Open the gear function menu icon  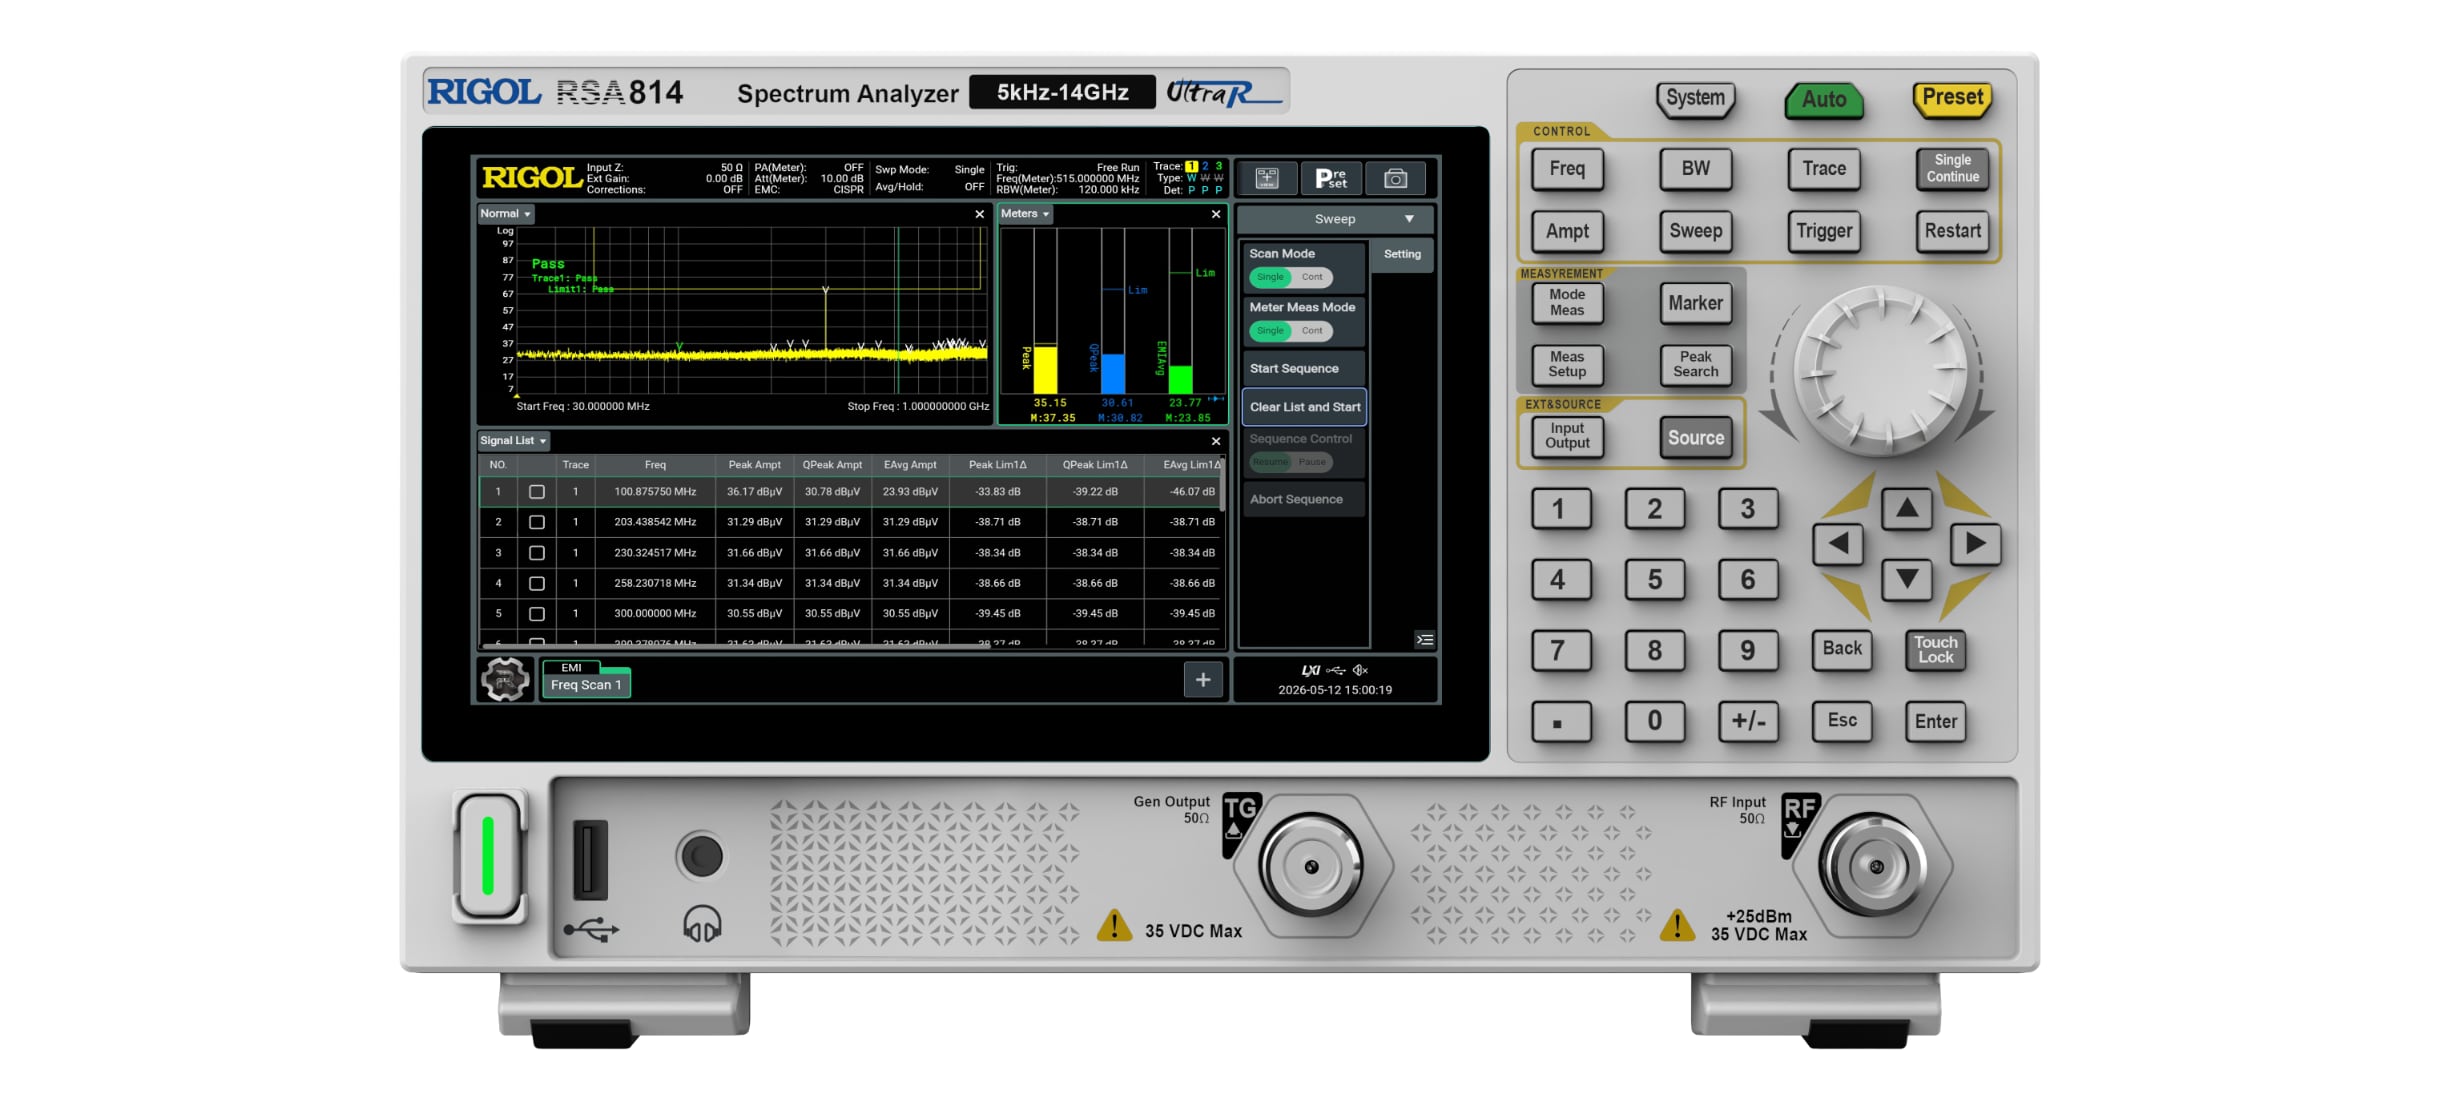pos(505,680)
